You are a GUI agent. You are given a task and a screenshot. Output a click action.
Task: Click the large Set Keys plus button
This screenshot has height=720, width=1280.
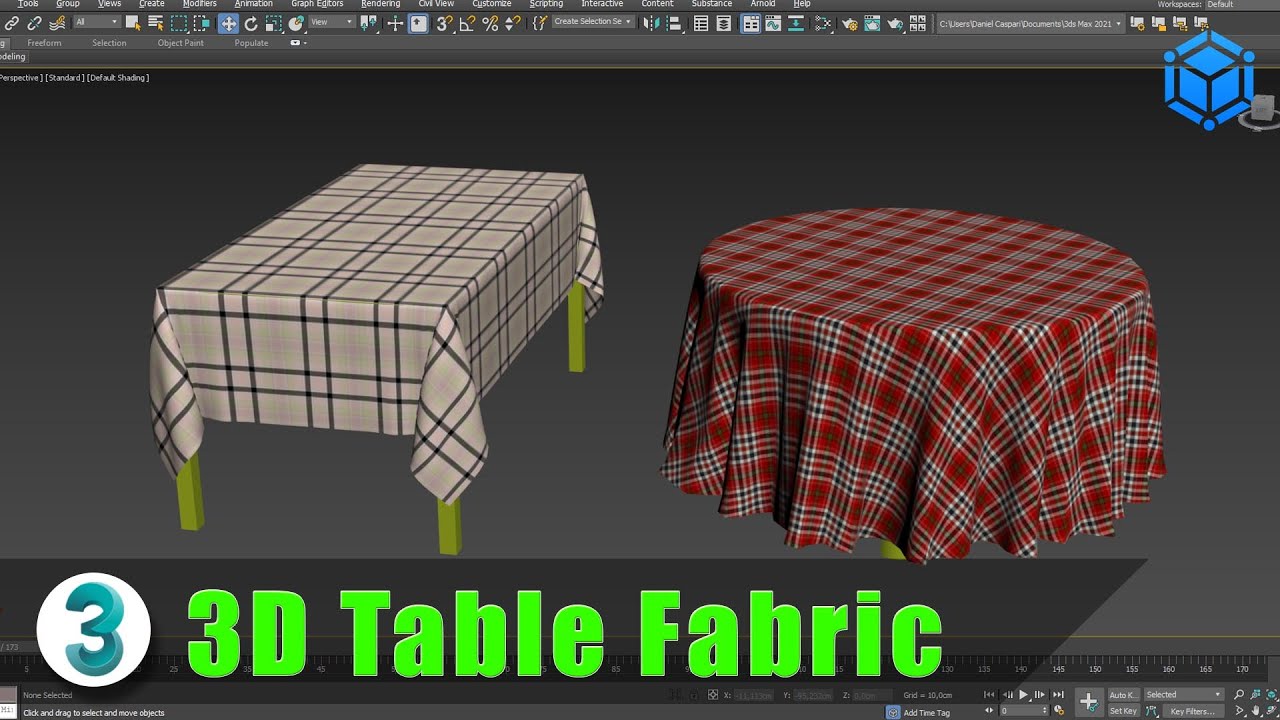pyautogui.click(x=1089, y=702)
